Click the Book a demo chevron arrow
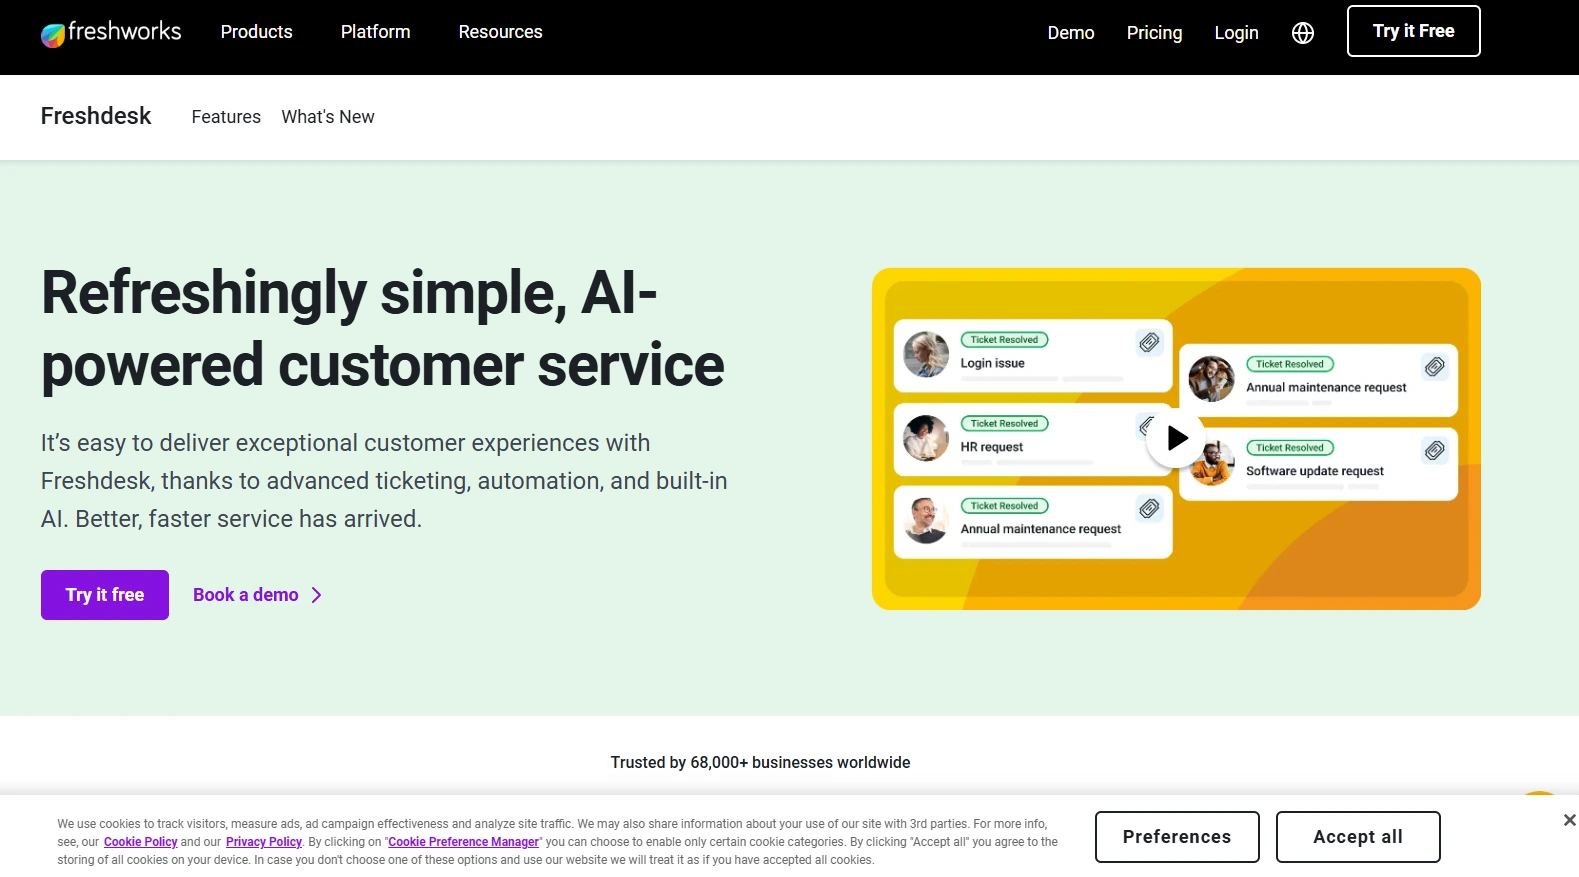Image resolution: width=1579 pixels, height=877 pixels. click(316, 595)
